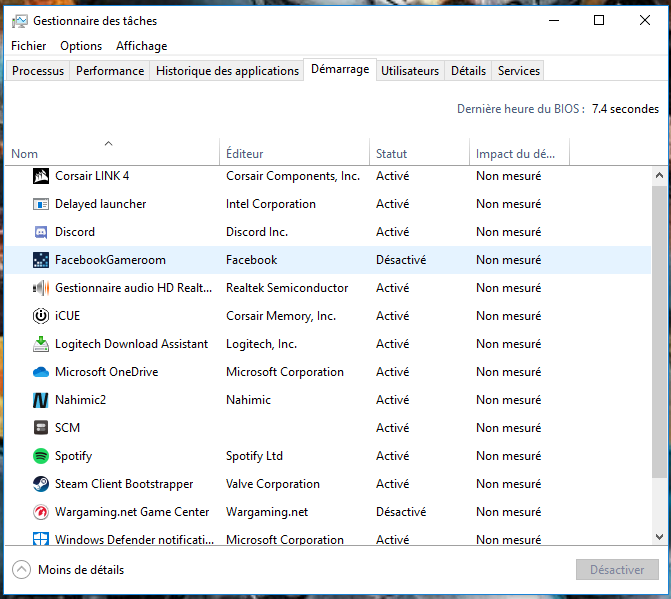Select the Corsair LINK 4 row name

pos(92,176)
